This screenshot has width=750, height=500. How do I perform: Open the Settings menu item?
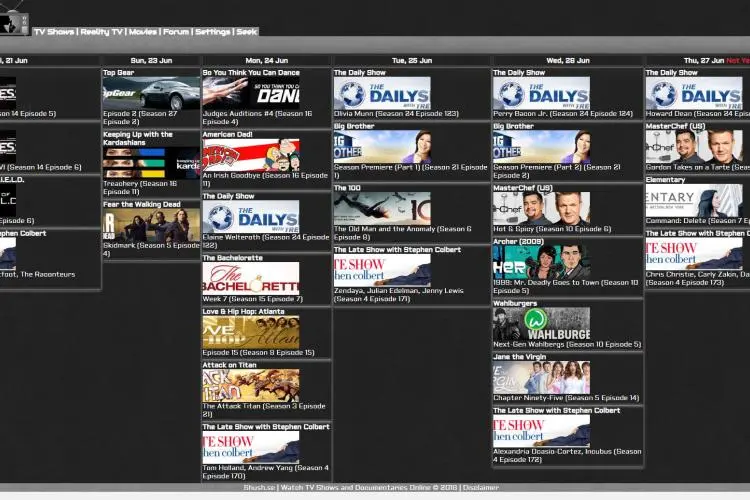(212, 32)
